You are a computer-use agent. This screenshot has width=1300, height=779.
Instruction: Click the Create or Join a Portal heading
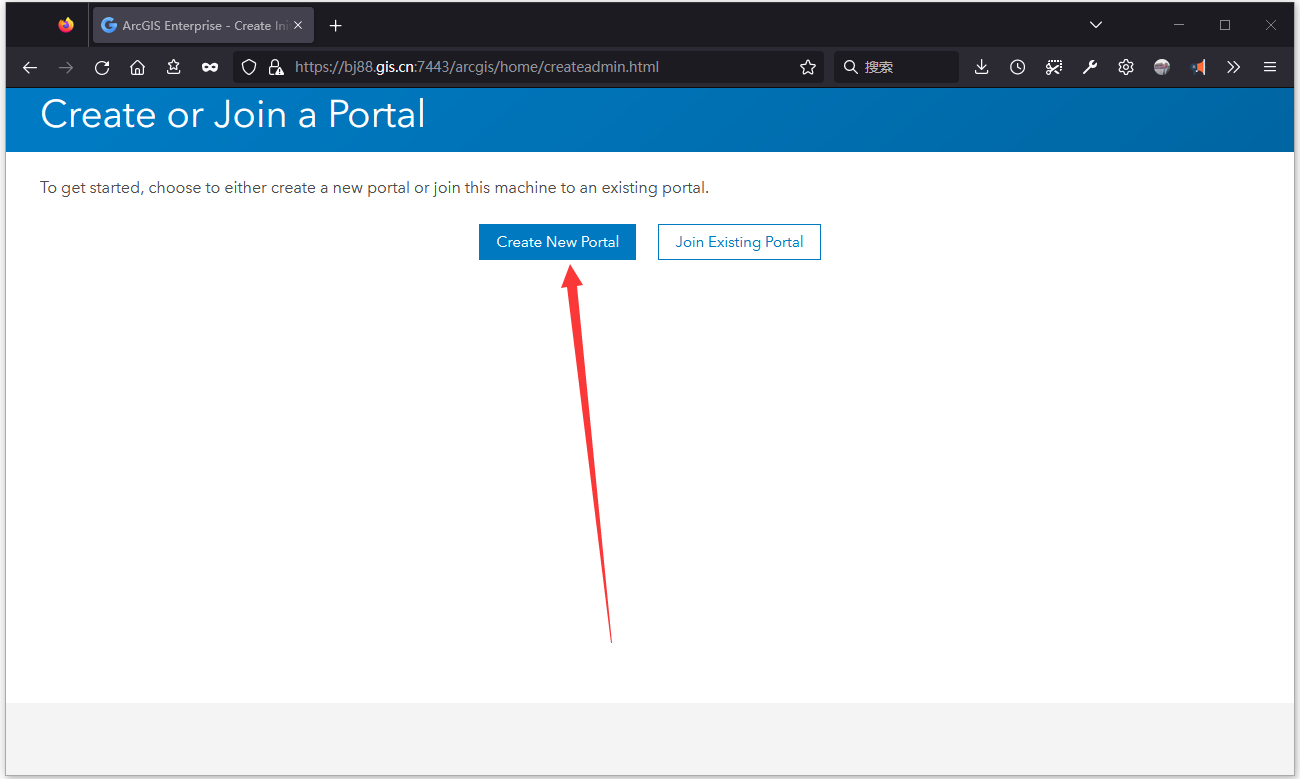(233, 114)
